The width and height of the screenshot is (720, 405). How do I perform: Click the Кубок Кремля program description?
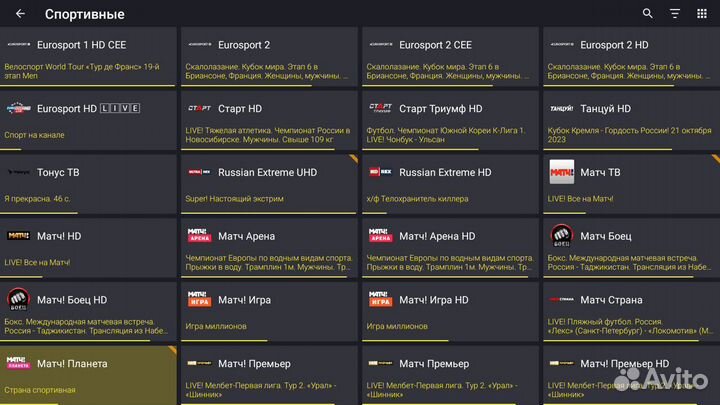[629, 135]
